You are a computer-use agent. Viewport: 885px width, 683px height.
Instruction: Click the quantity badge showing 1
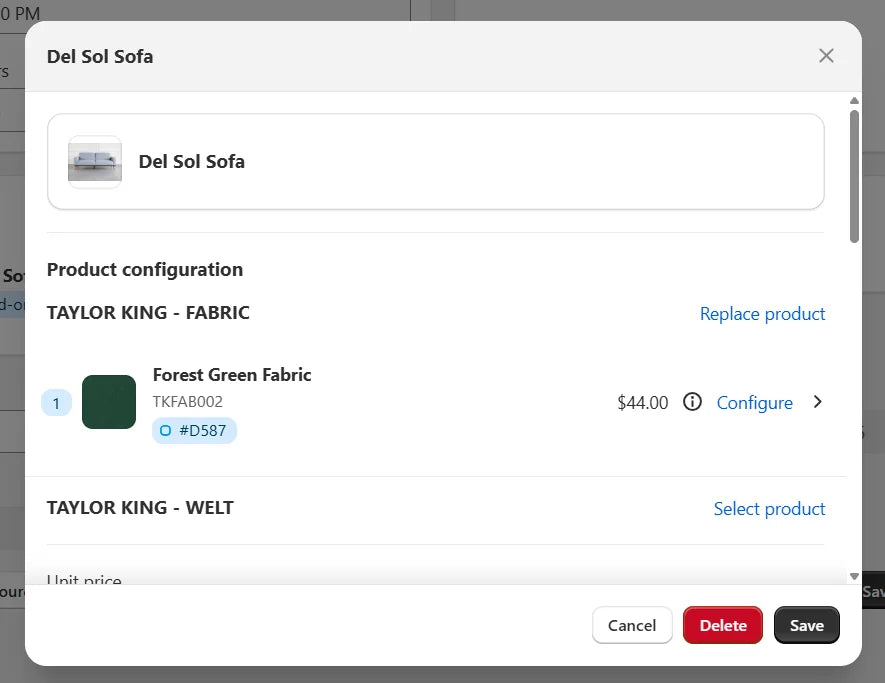(x=56, y=403)
